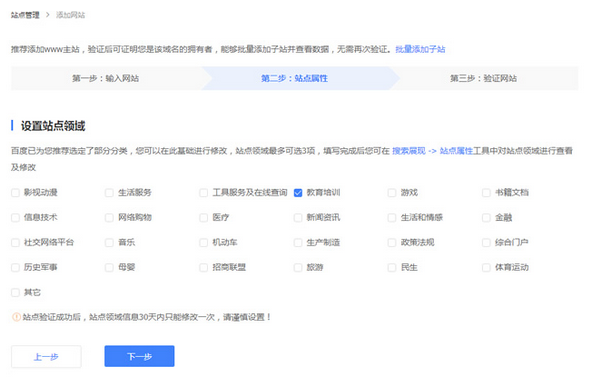Check the 历史军事 checkbox
The height and width of the screenshot is (377, 604).
[15, 267]
